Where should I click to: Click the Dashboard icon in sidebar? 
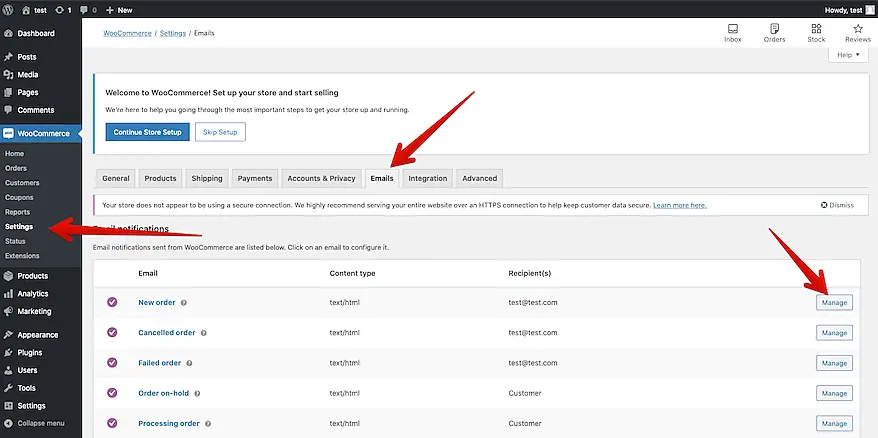[9, 34]
